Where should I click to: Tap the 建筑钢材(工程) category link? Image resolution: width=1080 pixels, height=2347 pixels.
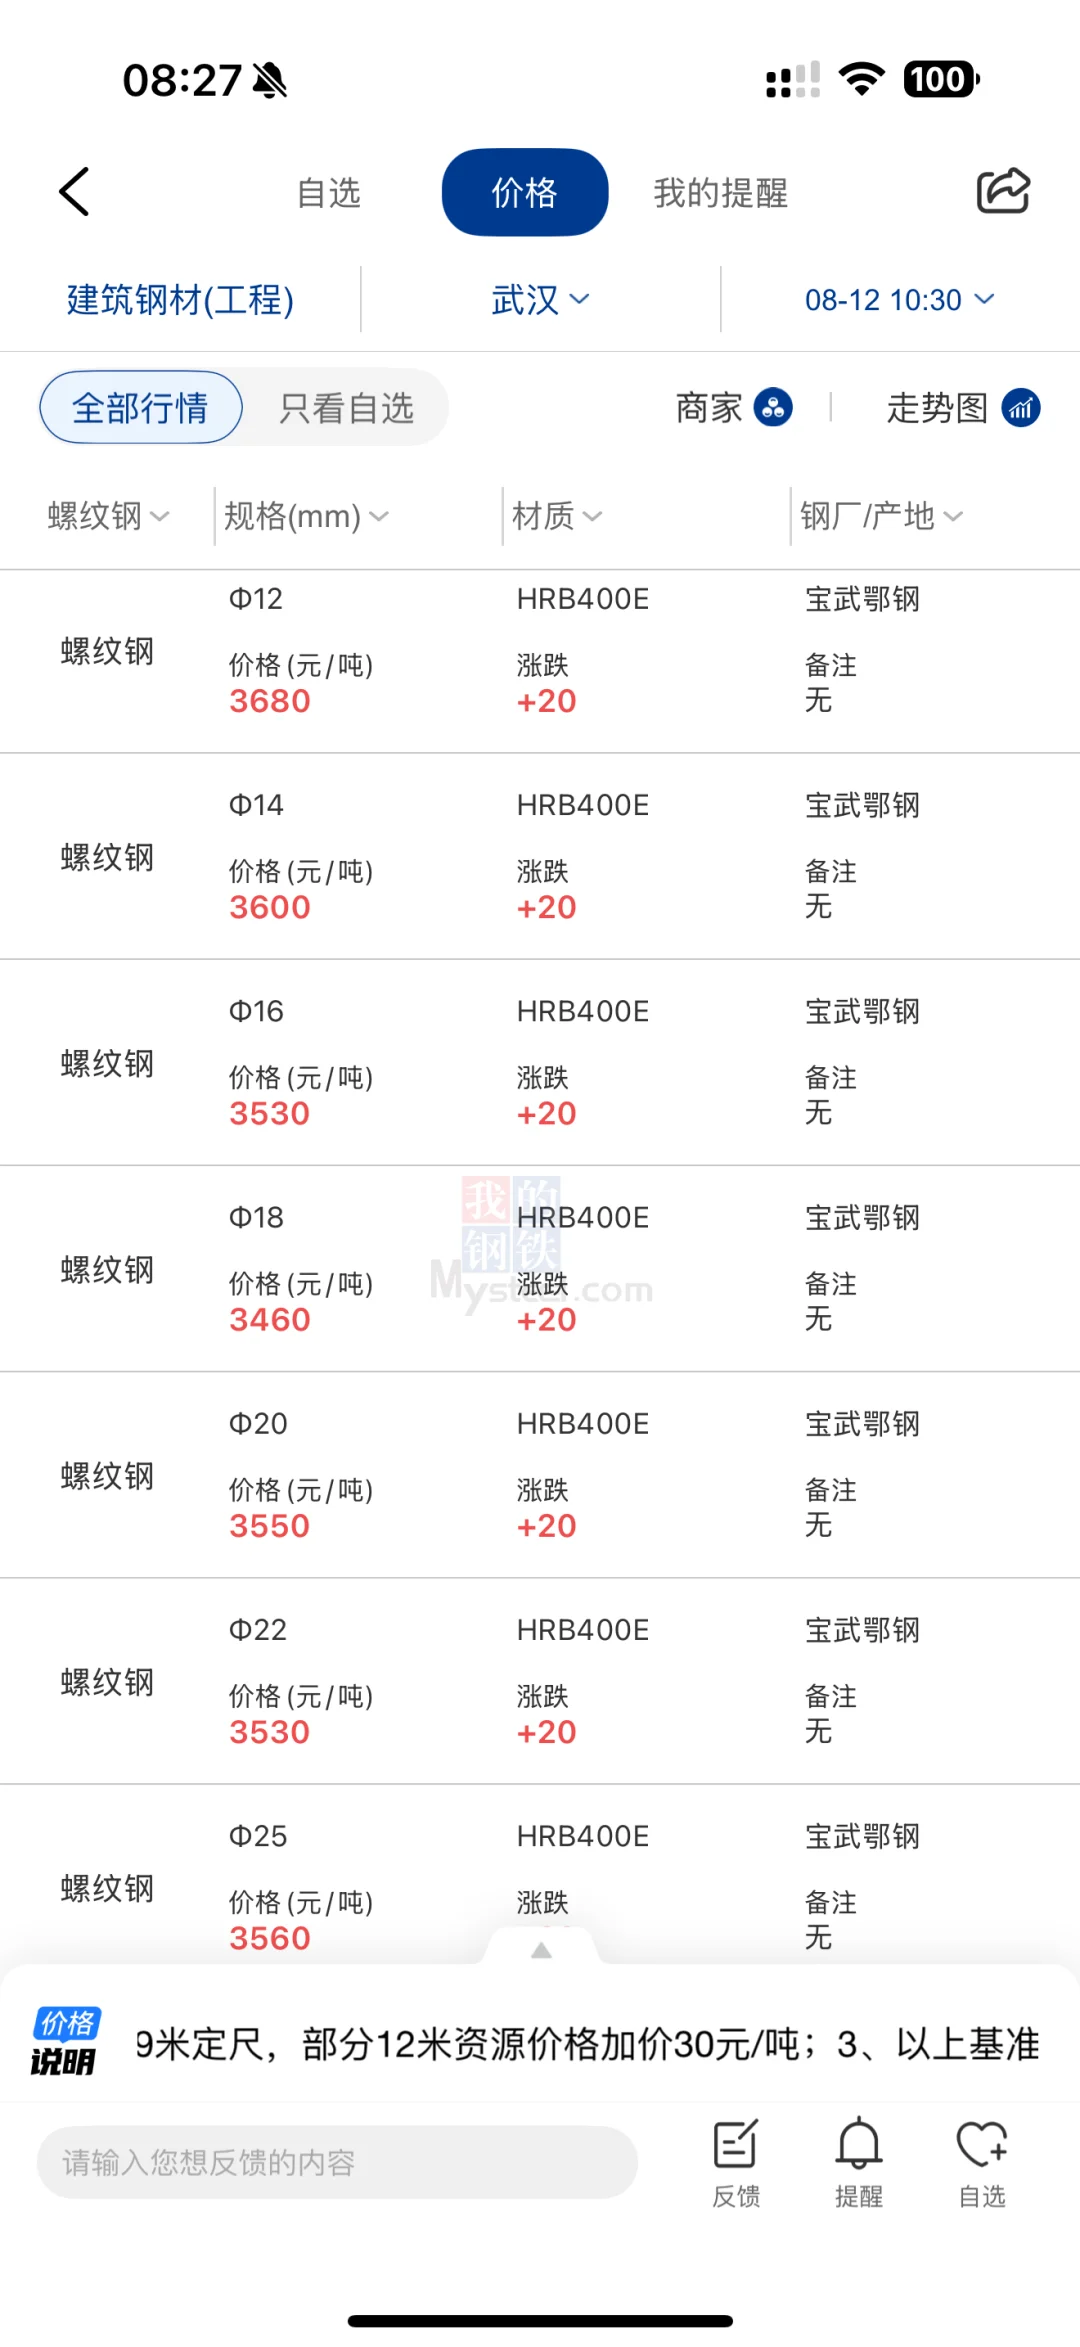(x=180, y=300)
